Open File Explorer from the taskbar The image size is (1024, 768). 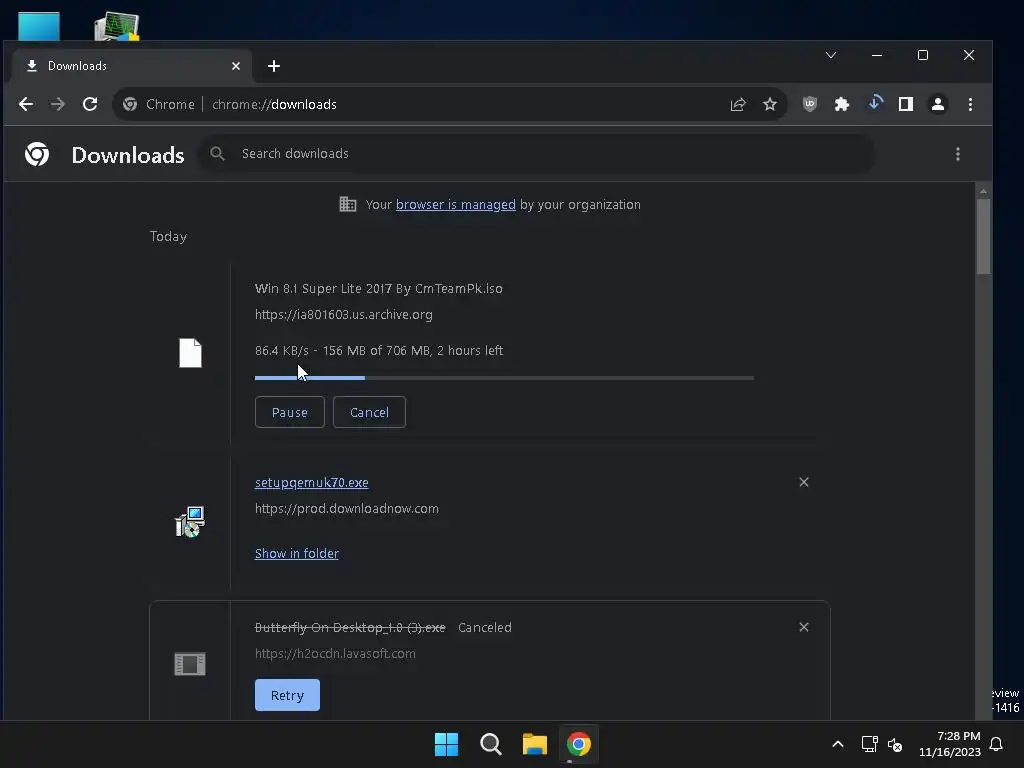534,744
